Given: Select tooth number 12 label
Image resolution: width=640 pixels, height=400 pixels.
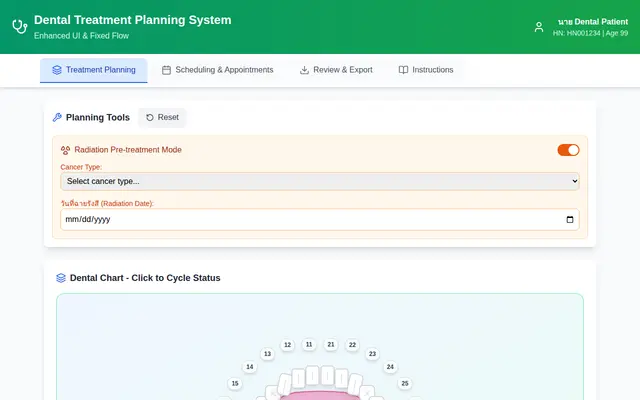Looking at the screenshot, I should pyautogui.click(x=287, y=345).
